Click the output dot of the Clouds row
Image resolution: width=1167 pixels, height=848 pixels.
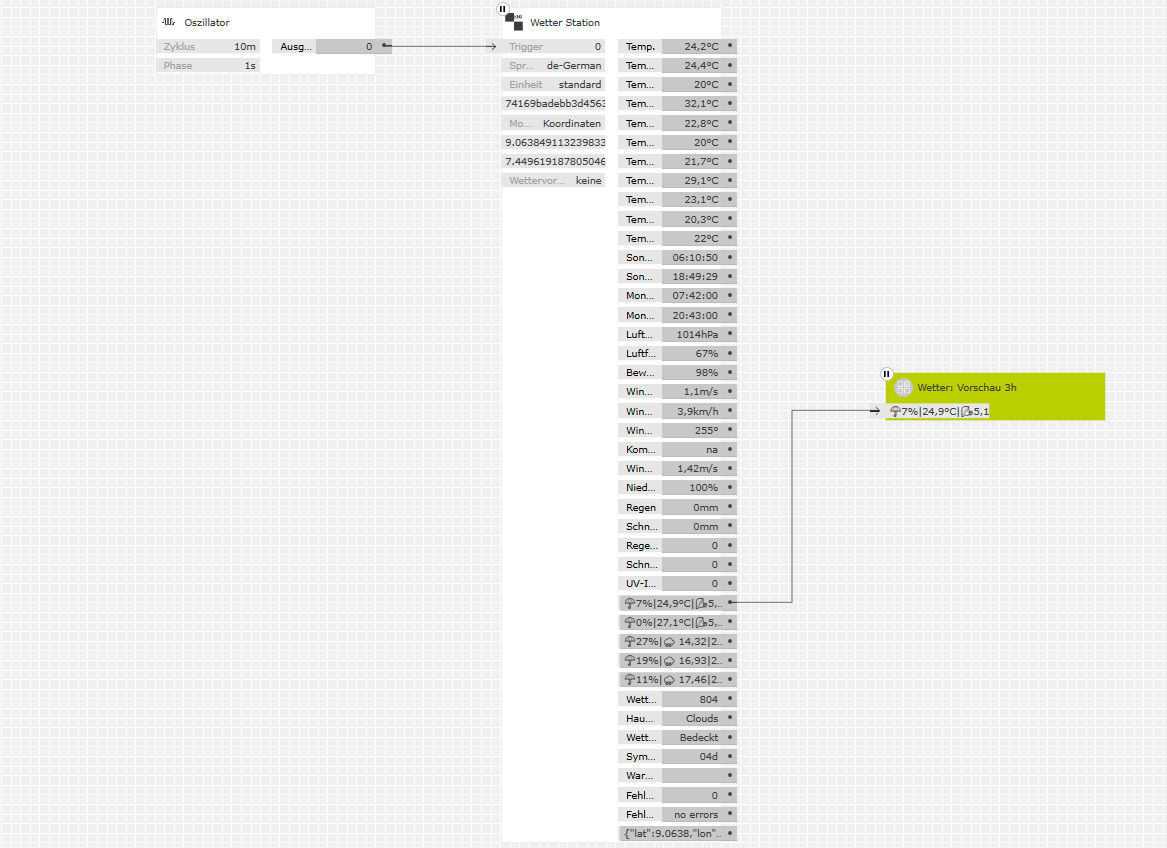tap(730, 718)
